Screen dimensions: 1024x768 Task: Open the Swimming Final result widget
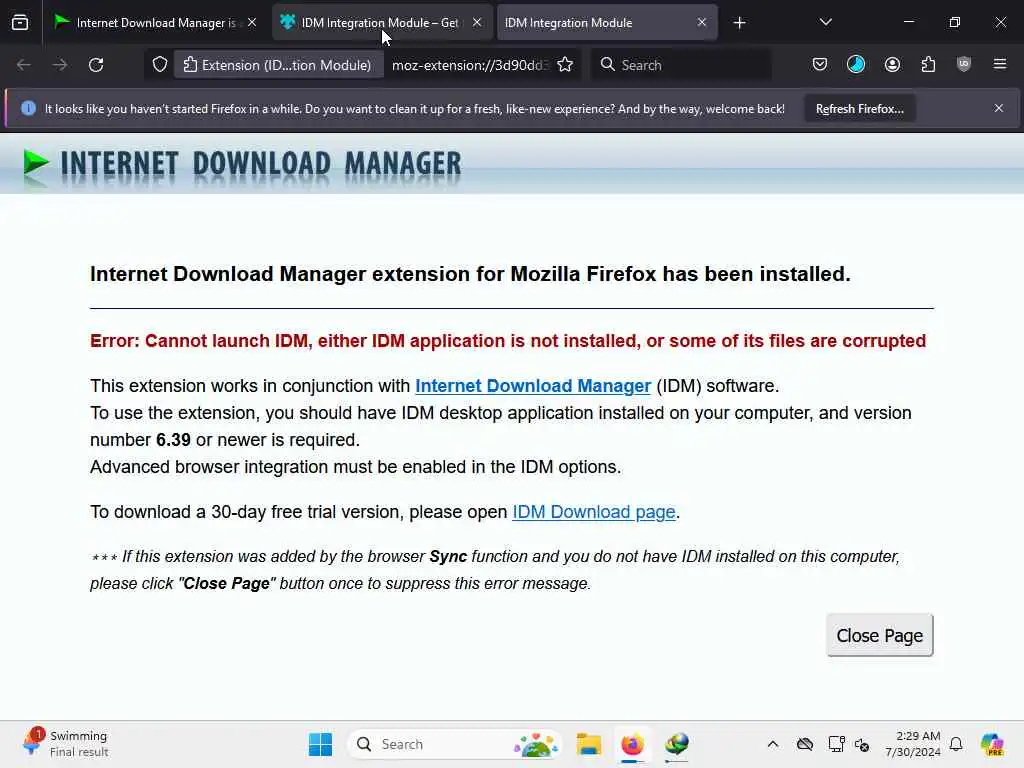tap(65, 744)
